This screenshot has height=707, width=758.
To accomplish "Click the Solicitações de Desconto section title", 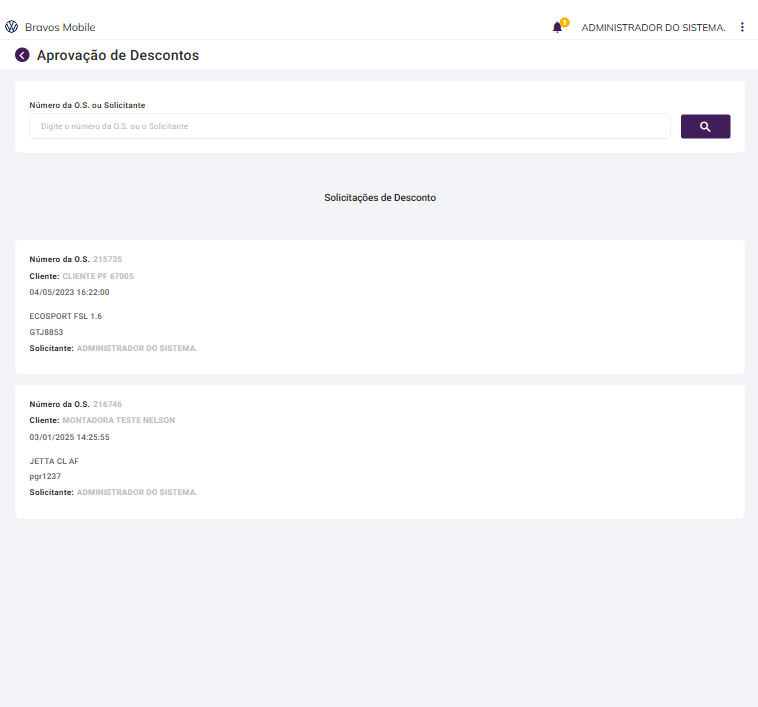I will tap(380, 198).
